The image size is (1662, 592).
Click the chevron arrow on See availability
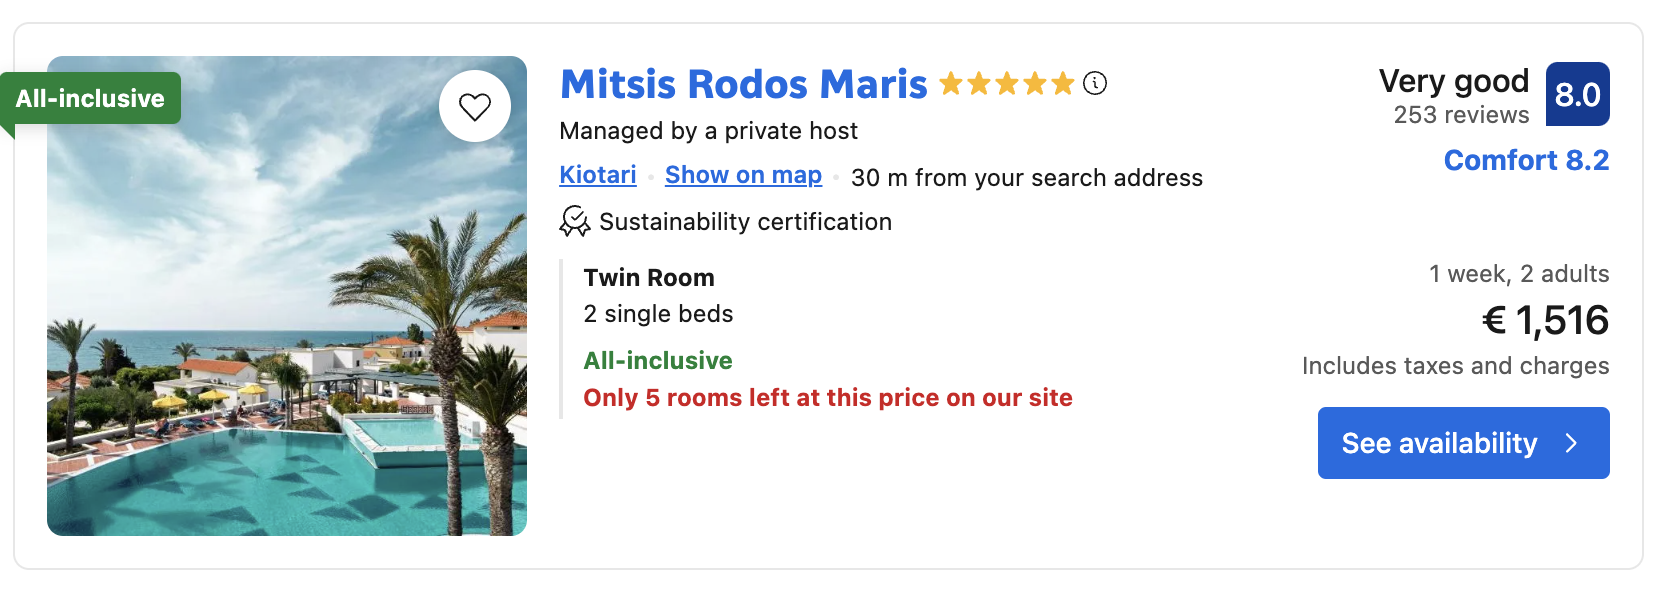(1571, 443)
